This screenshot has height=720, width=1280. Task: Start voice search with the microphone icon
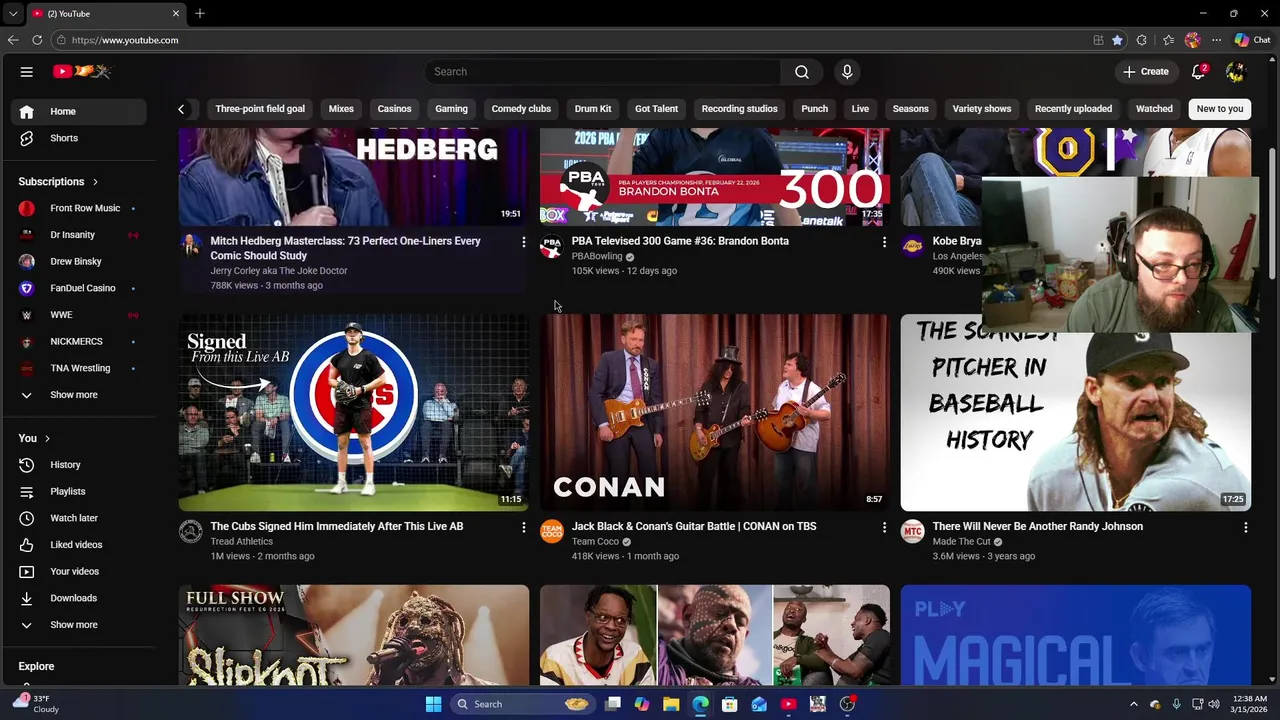tap(847, 72)
